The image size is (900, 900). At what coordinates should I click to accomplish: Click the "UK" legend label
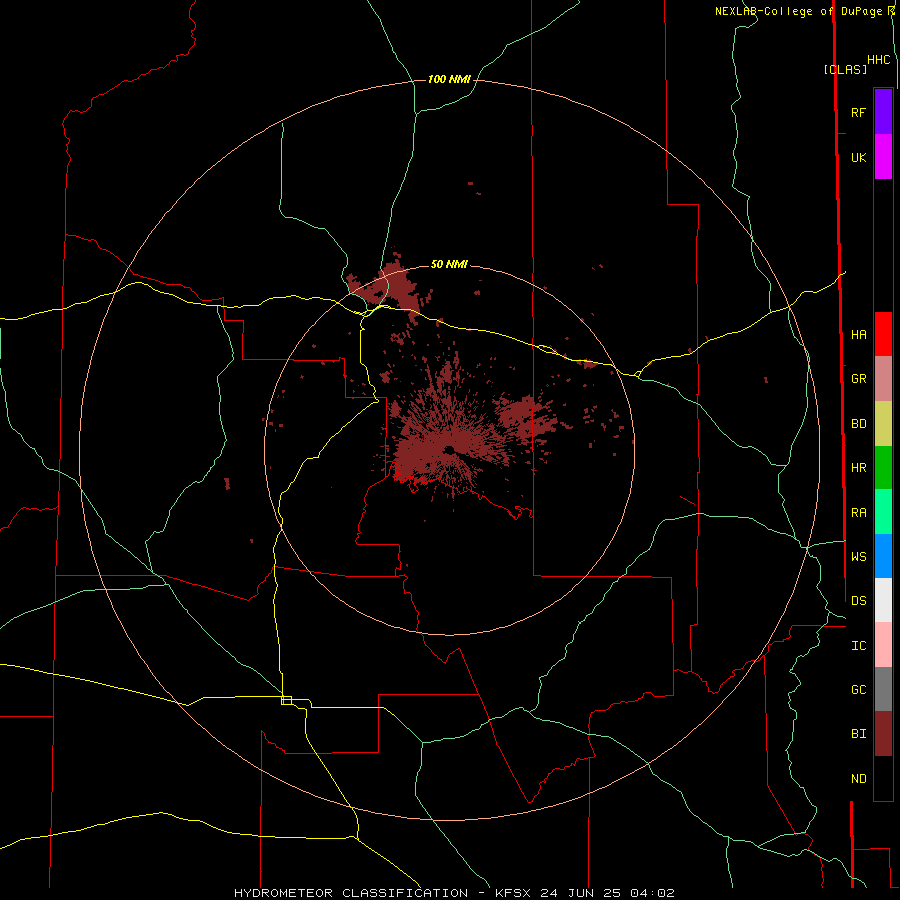pos(858,158)
